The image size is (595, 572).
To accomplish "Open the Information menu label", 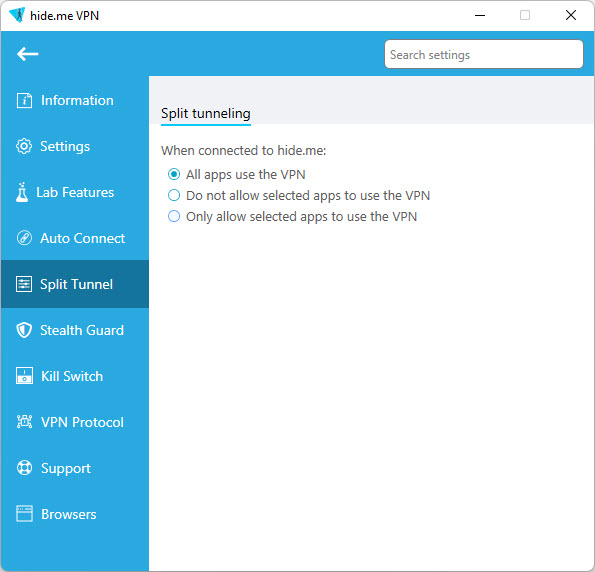I will pyautogui.click(x=77, y=100).
